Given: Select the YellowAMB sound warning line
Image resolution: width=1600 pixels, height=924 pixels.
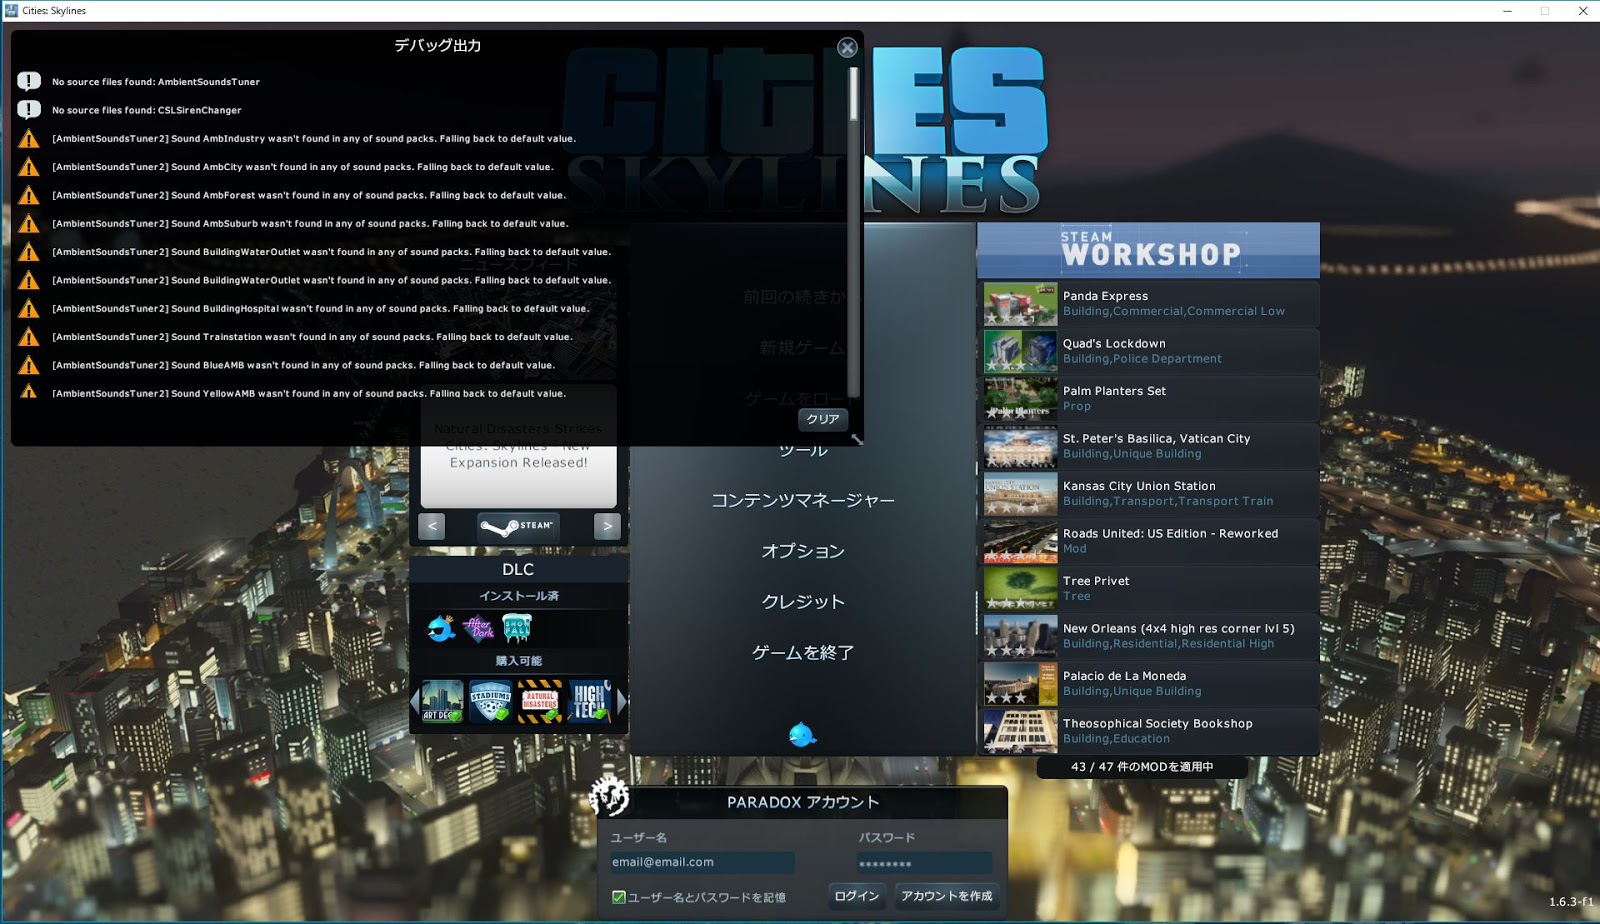Looking at the screenshot, I should click(x=309, y=393).
